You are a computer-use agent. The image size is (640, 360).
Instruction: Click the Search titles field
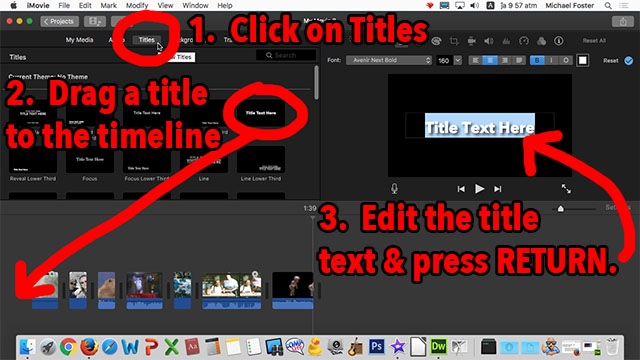click(x=286, y=55)
